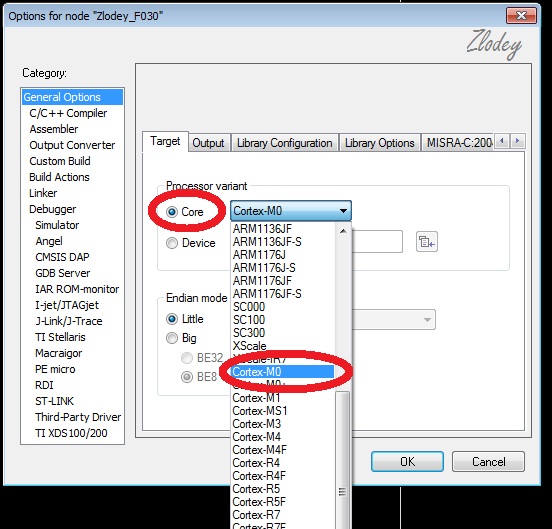Open the Library Configuration tab
Image resolution: width=552 pixels, height=529 pixels.
(284, 143)
